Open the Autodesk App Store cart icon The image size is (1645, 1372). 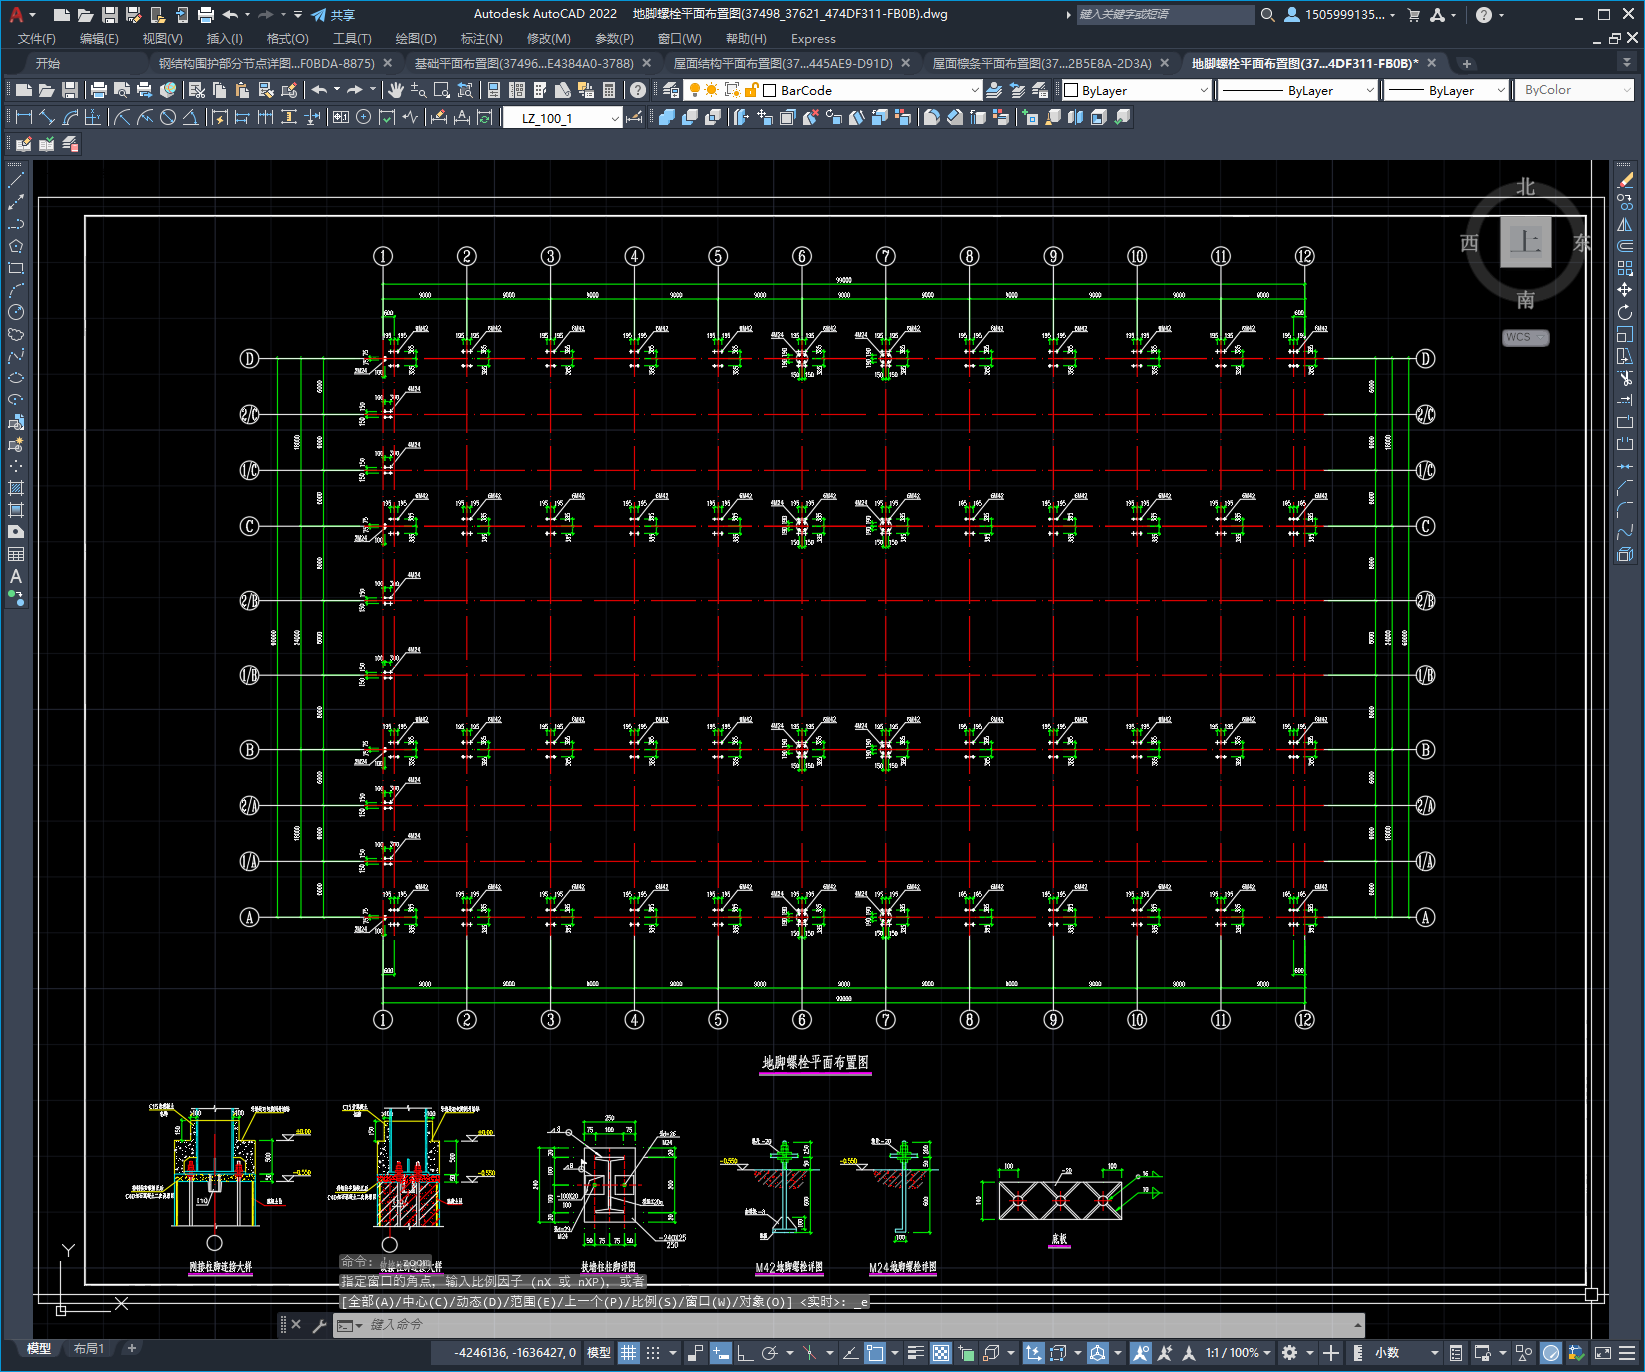point(1413,15)
